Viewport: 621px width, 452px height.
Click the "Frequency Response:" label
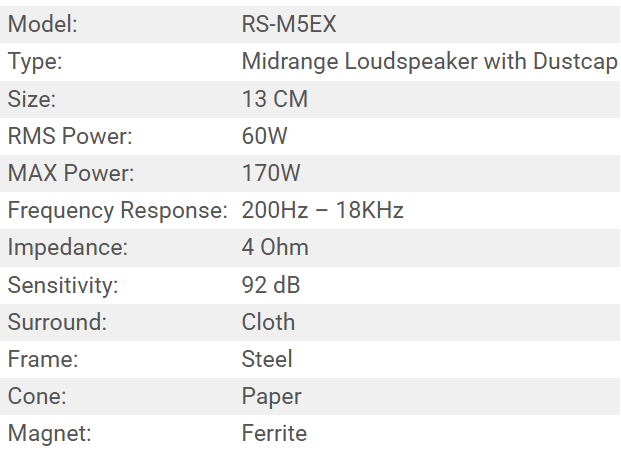tap(118, 211)
